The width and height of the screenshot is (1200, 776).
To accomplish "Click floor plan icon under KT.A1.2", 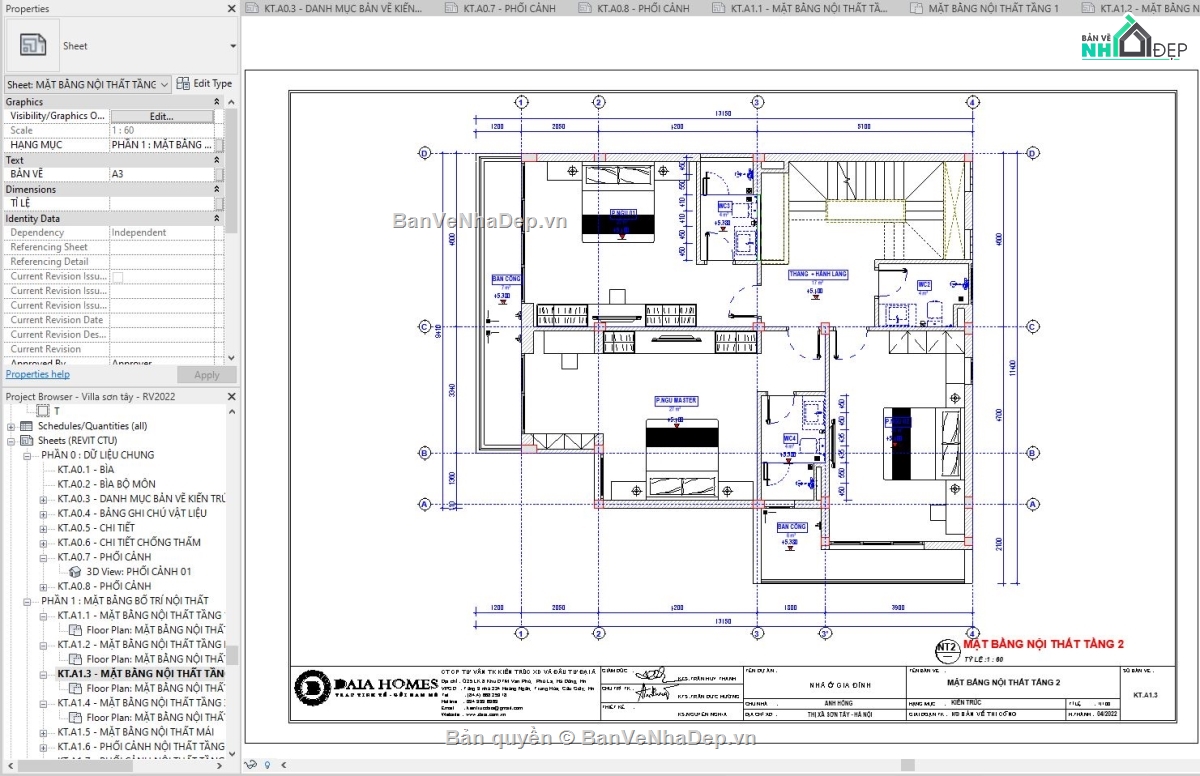I will [77, 659].
